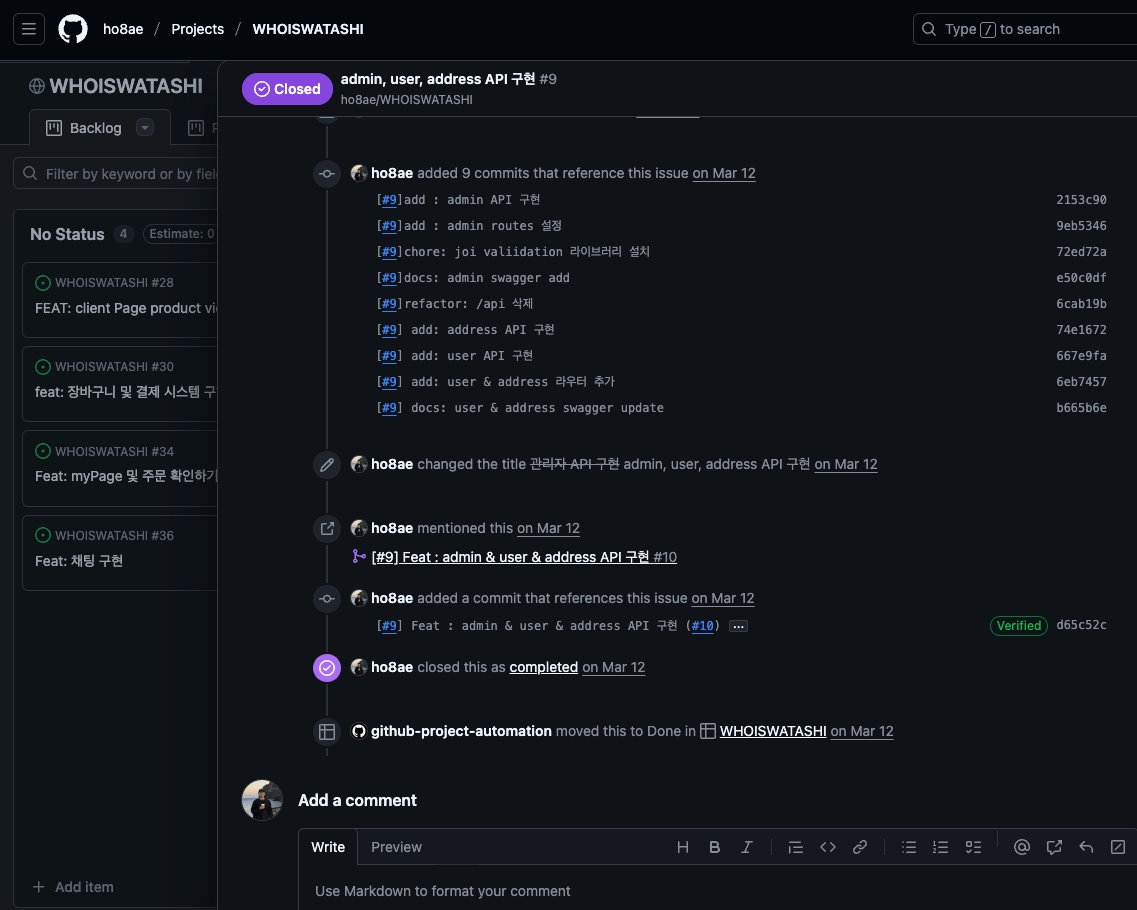Open card Feat: 채팅 구현
This screenshot has width=1137, height=910.
tap(120, 553)
